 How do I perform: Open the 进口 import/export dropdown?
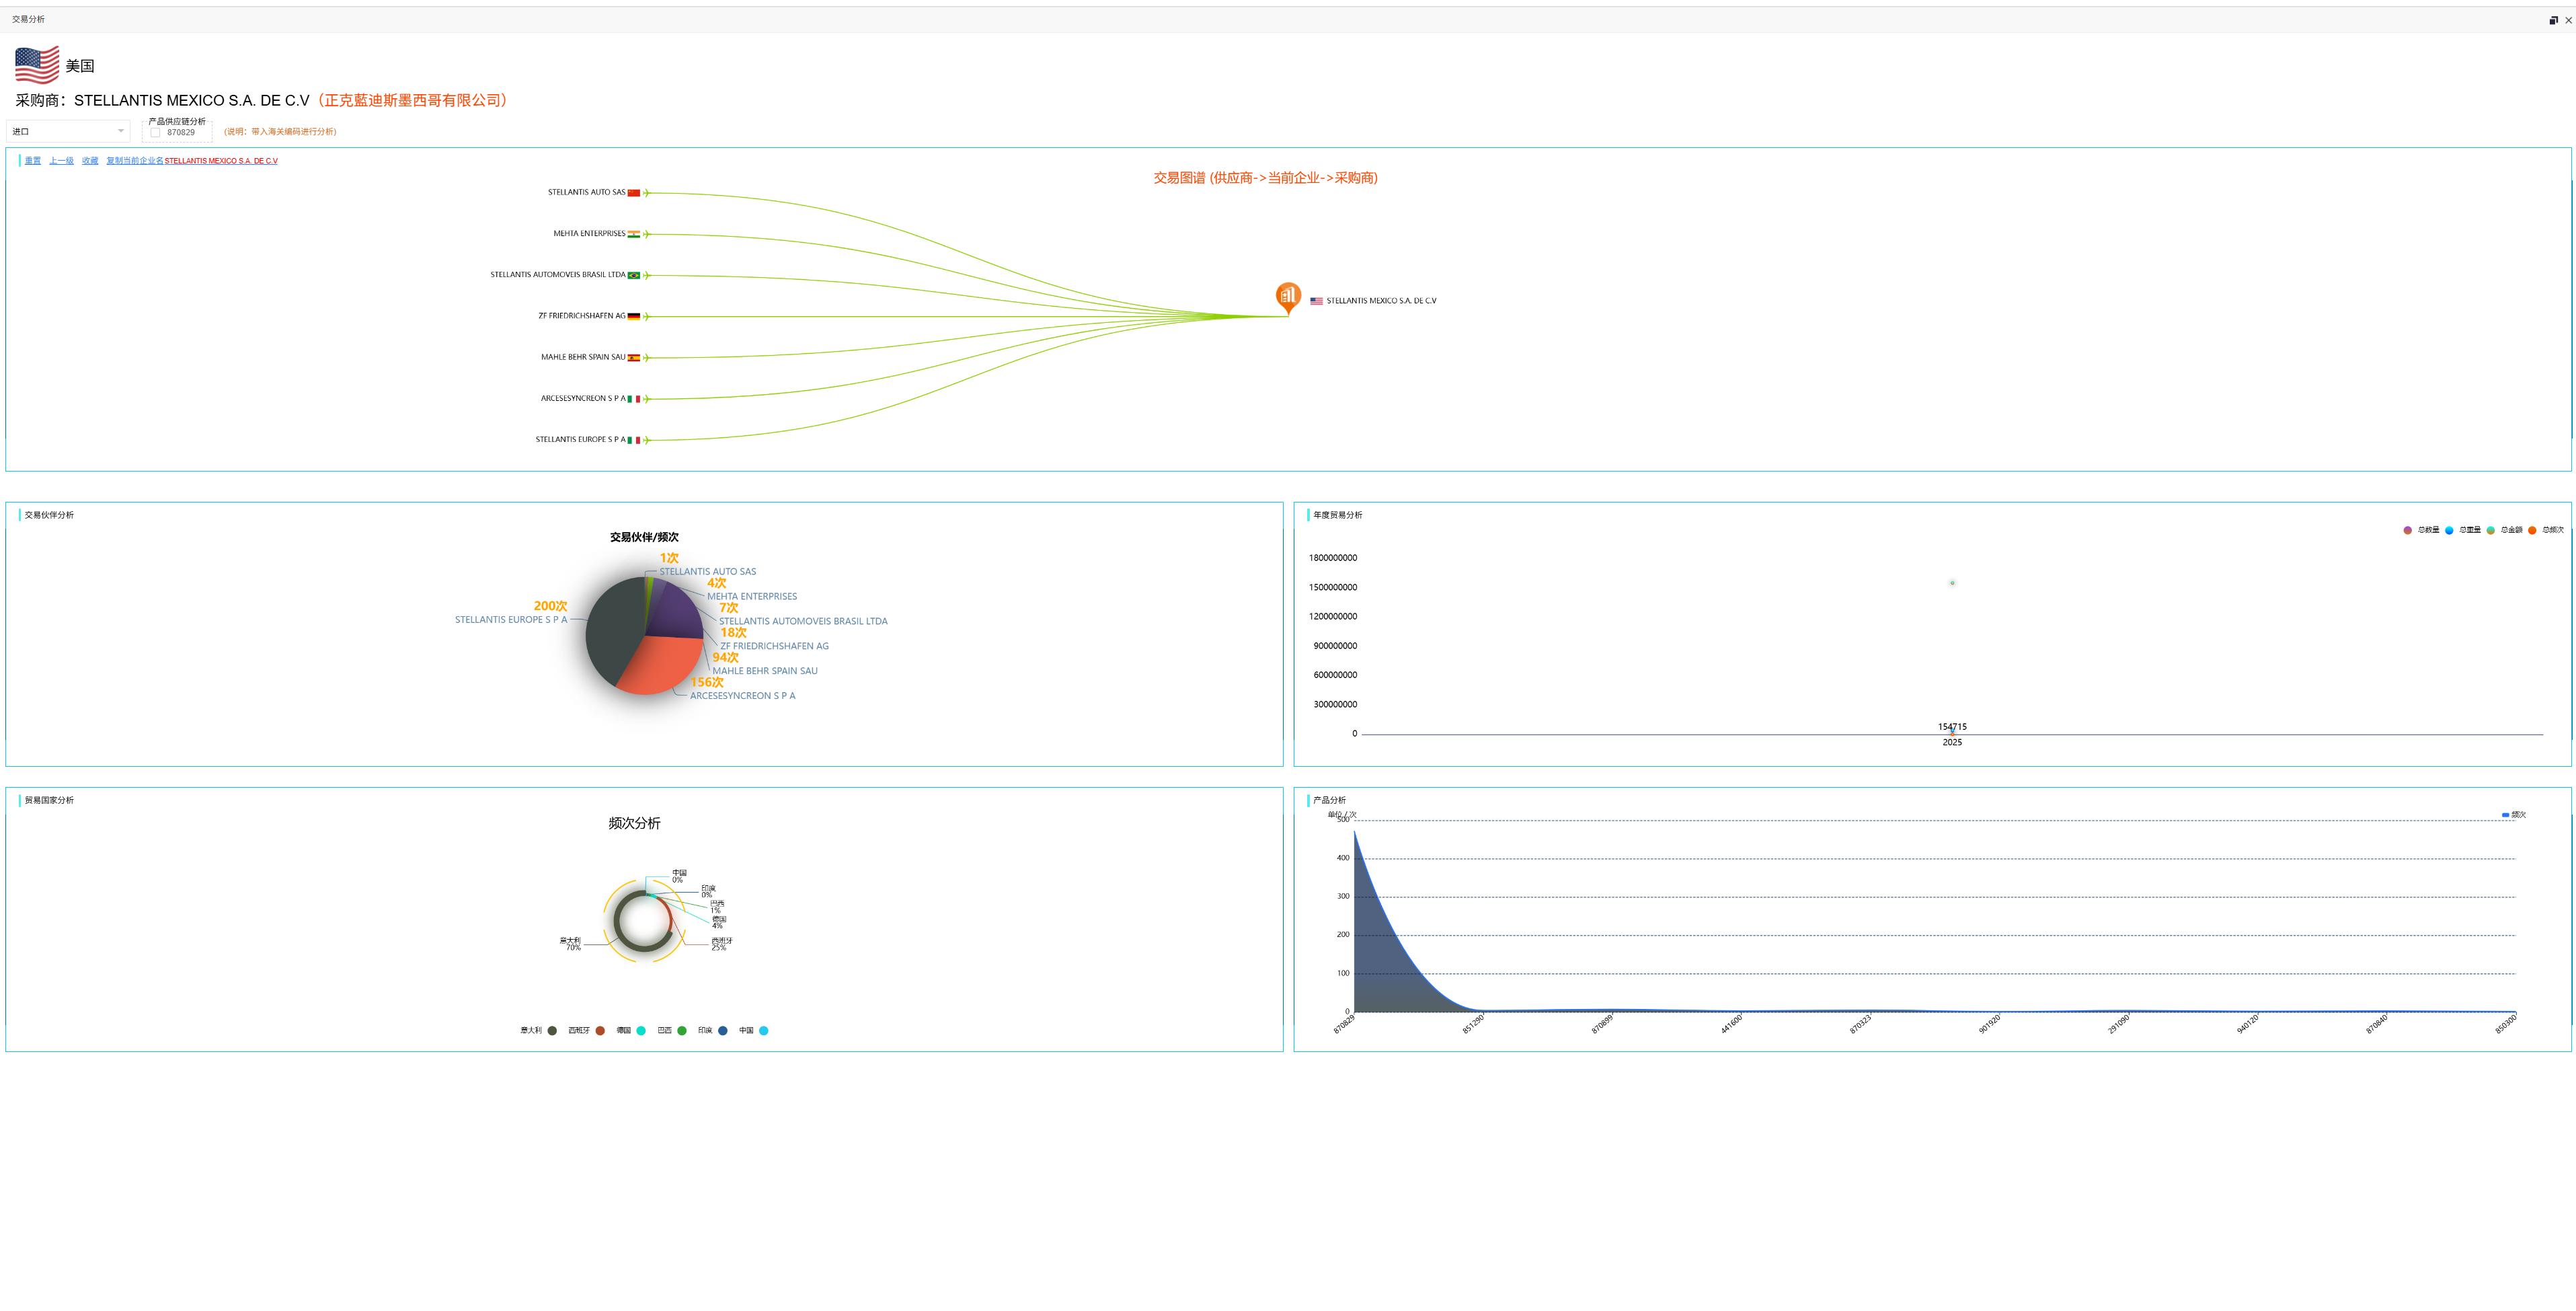point(67,131)
